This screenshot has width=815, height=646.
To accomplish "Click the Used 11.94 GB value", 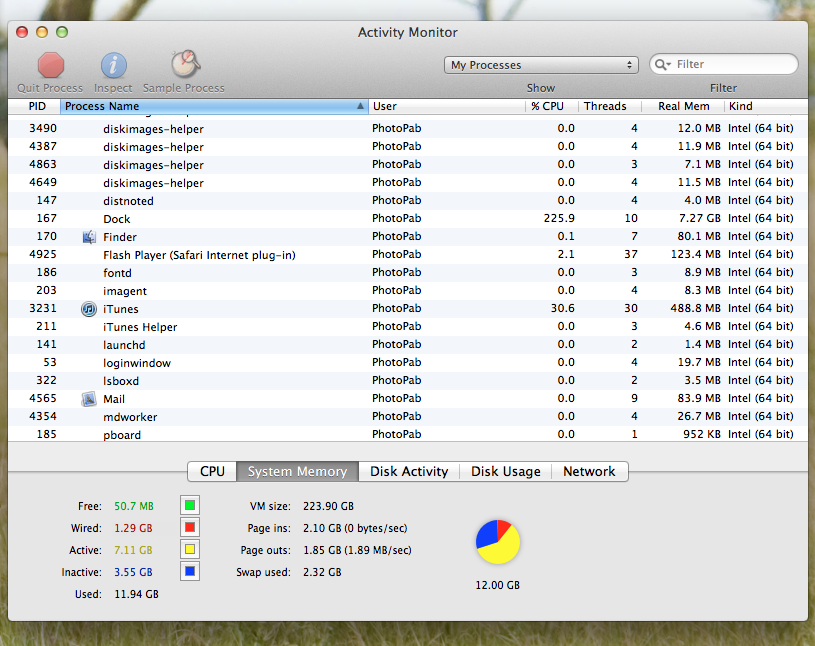I will tap(136, 594).
